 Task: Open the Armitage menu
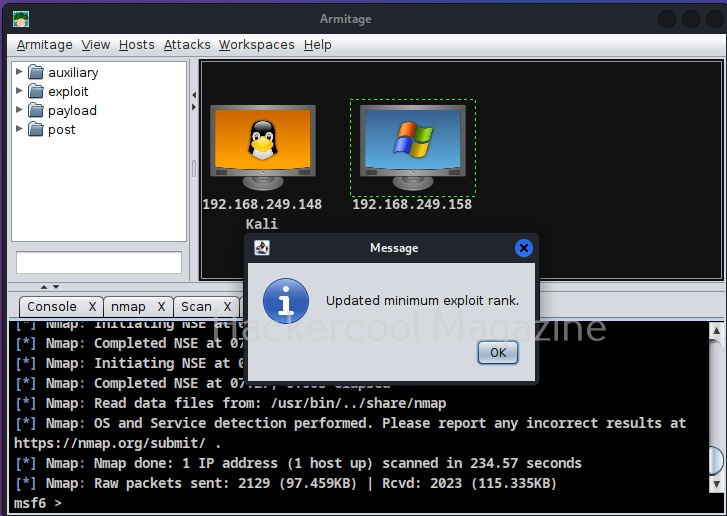click(x=45, y=45)
